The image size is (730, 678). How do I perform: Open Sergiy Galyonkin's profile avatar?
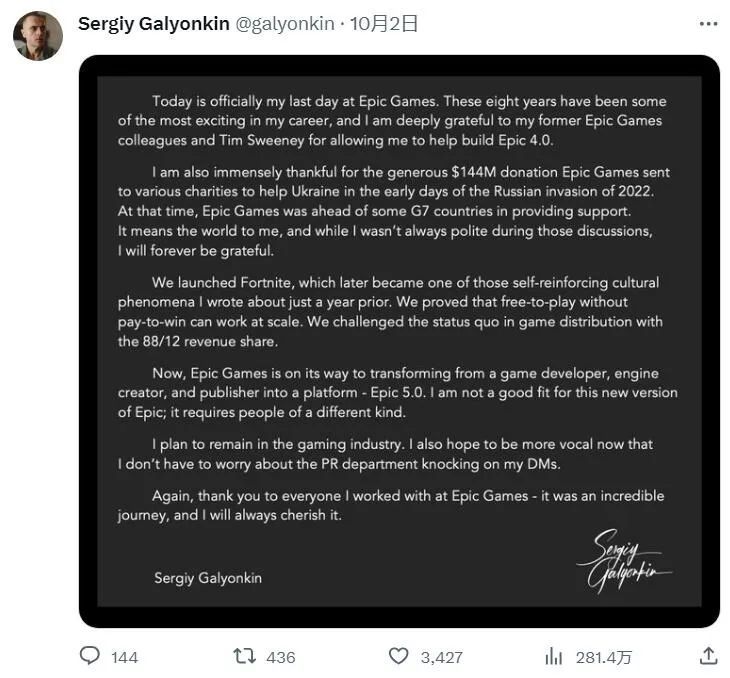(38, 36)
